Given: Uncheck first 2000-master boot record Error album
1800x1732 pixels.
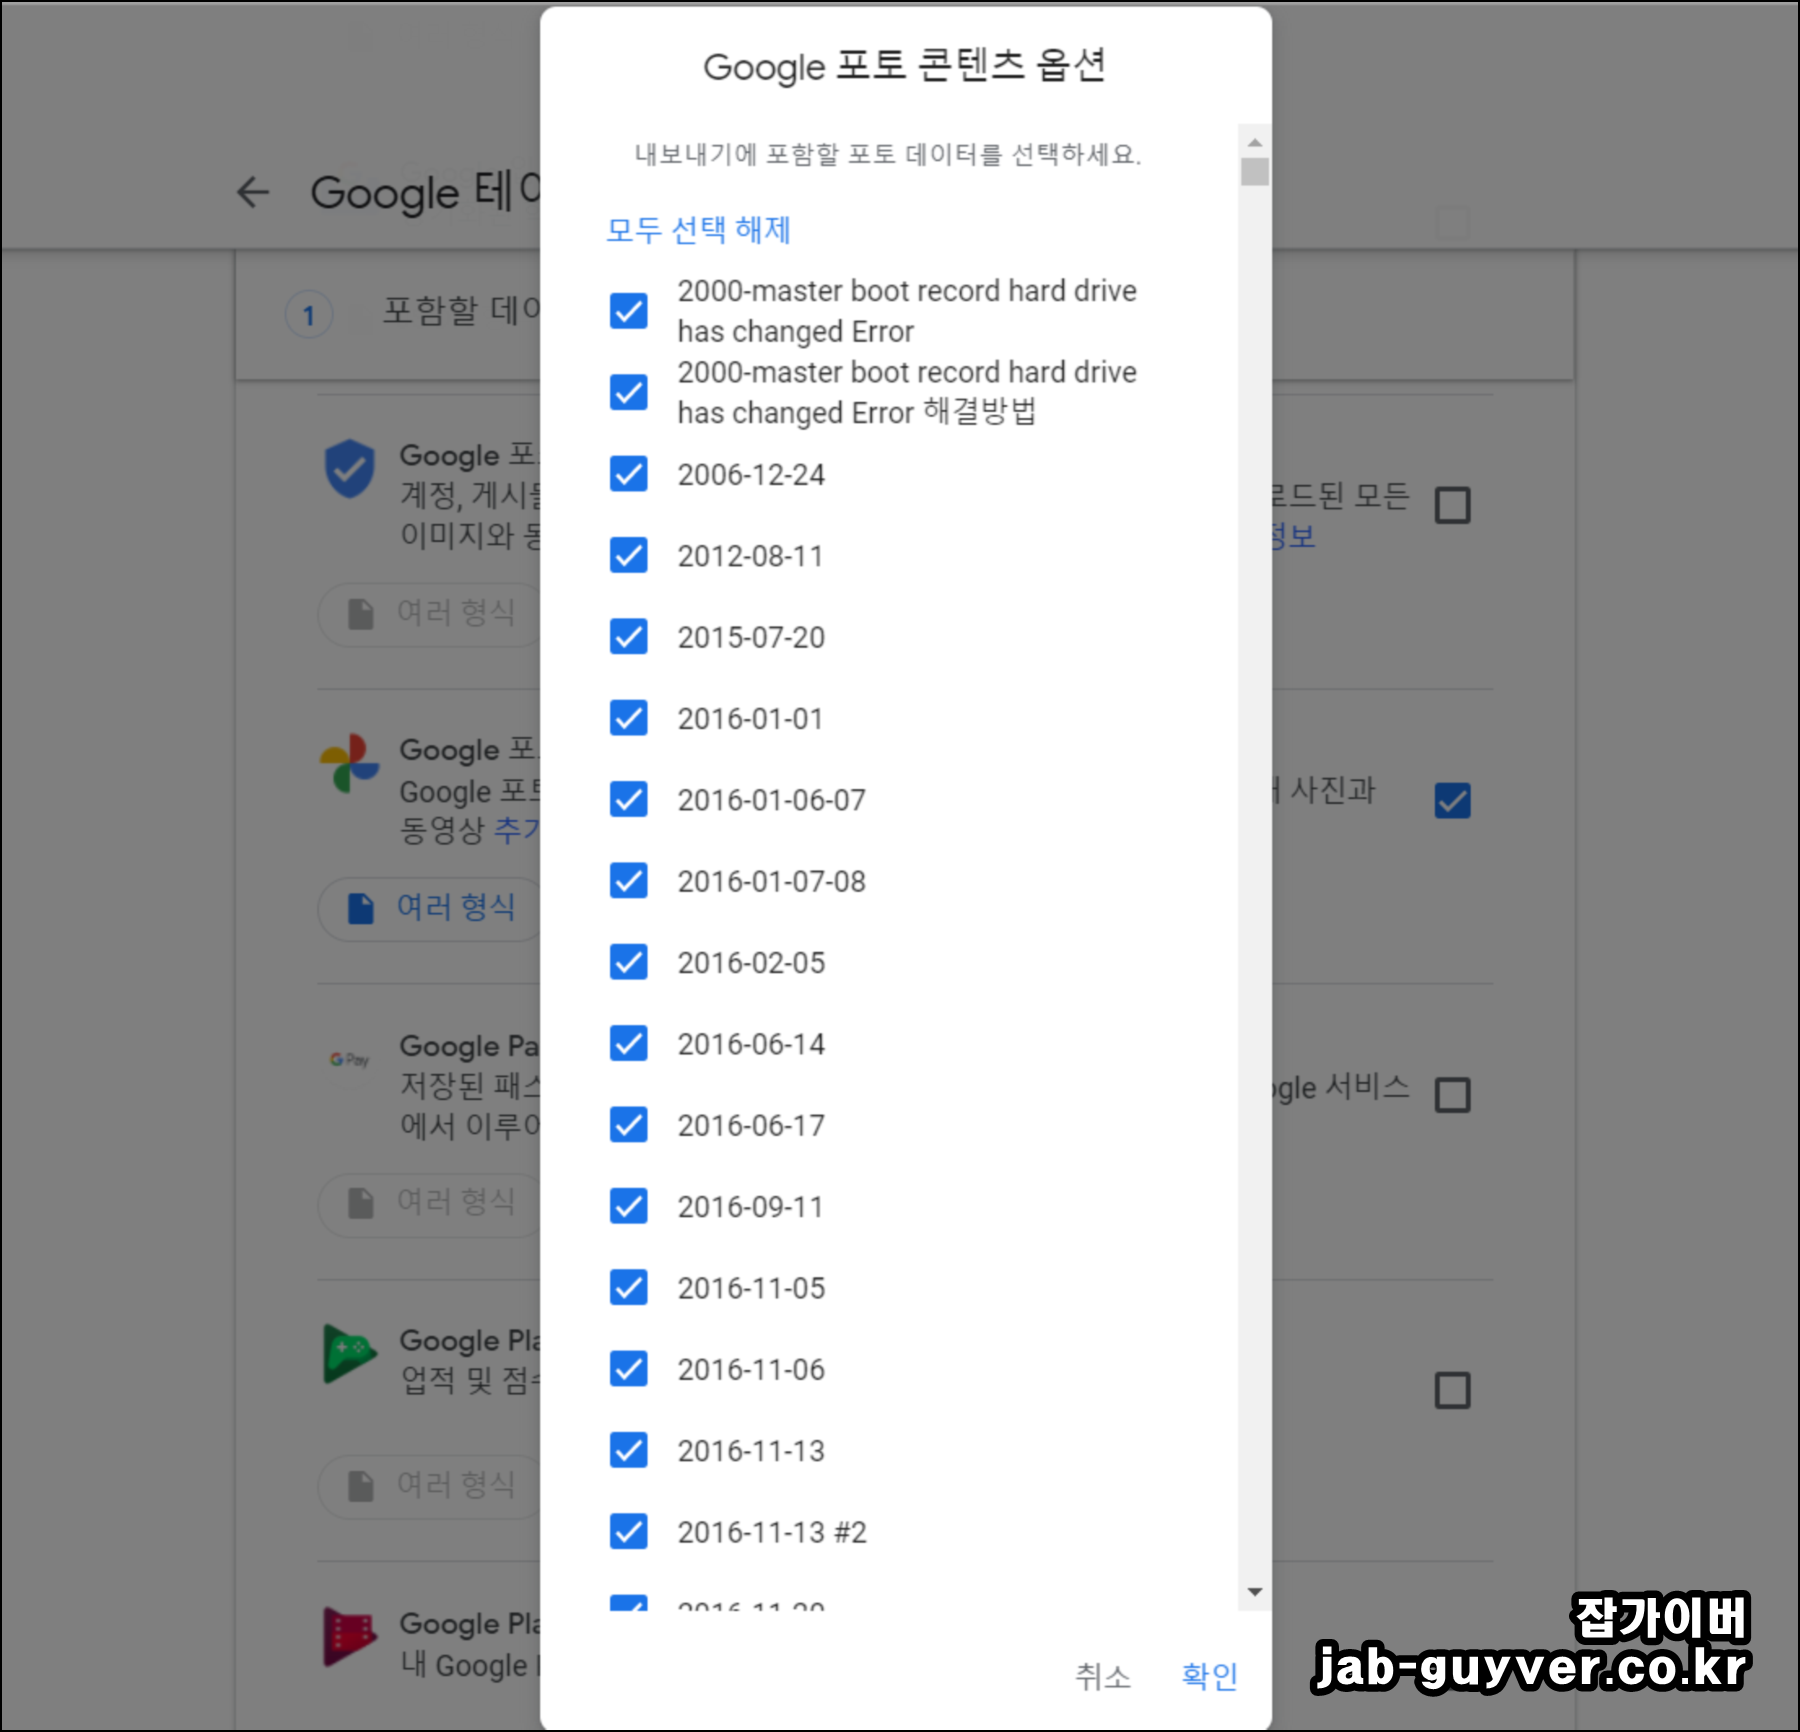Looking at the screenshot, I should (x=629, y=310).
